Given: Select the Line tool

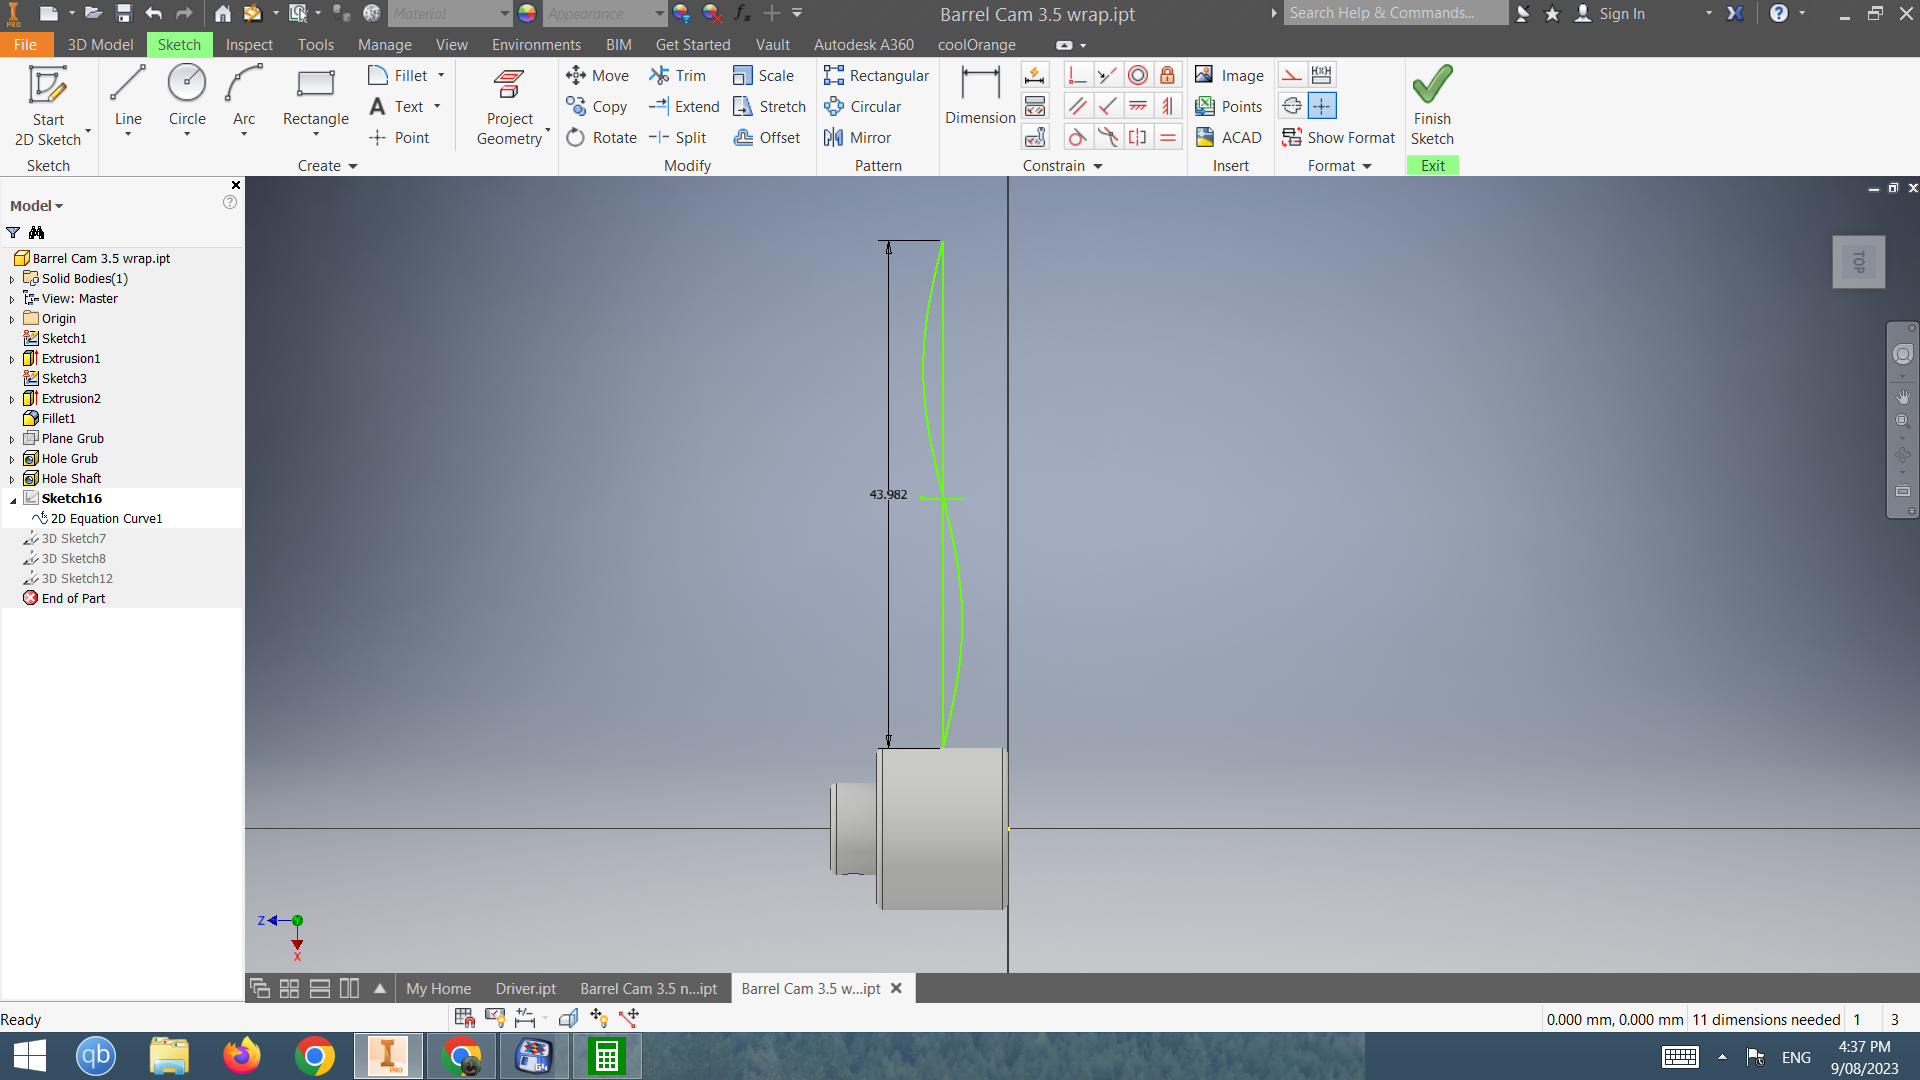Looking at the screenshot, I should [127, 99].
